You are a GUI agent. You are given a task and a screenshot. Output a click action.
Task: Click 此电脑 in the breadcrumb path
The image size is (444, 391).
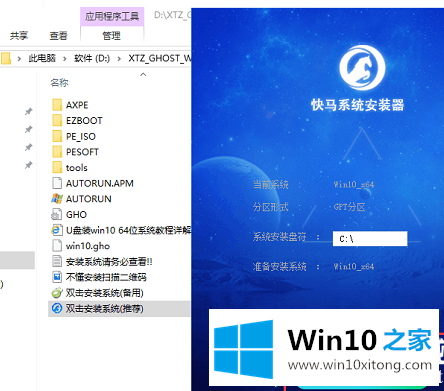(42, 59)
